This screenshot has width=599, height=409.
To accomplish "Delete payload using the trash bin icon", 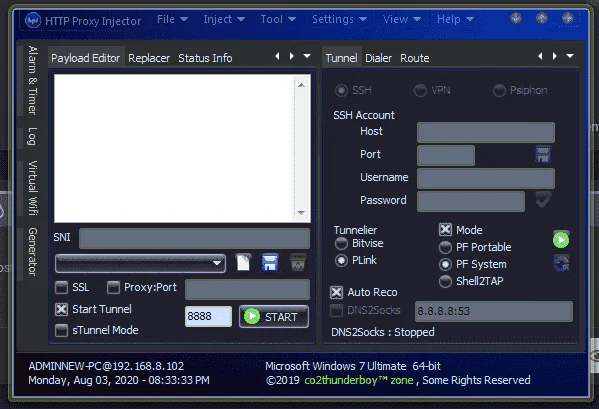I will 297,262.
